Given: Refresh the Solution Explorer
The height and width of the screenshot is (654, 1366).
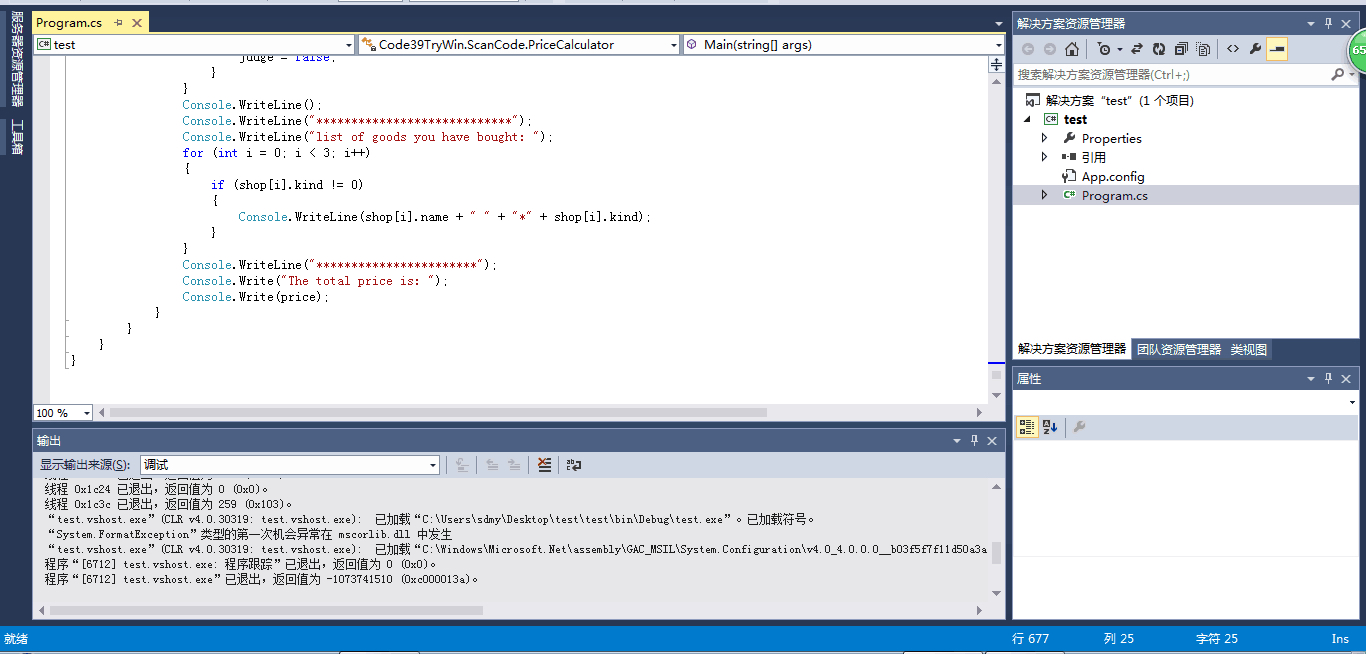Looking at the screenshot, I should click(1159, 49).
